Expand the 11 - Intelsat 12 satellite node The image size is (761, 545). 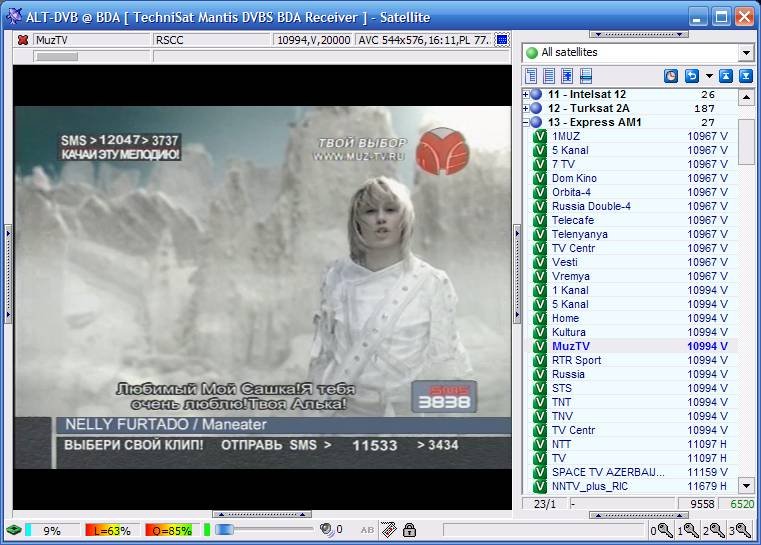526,95
